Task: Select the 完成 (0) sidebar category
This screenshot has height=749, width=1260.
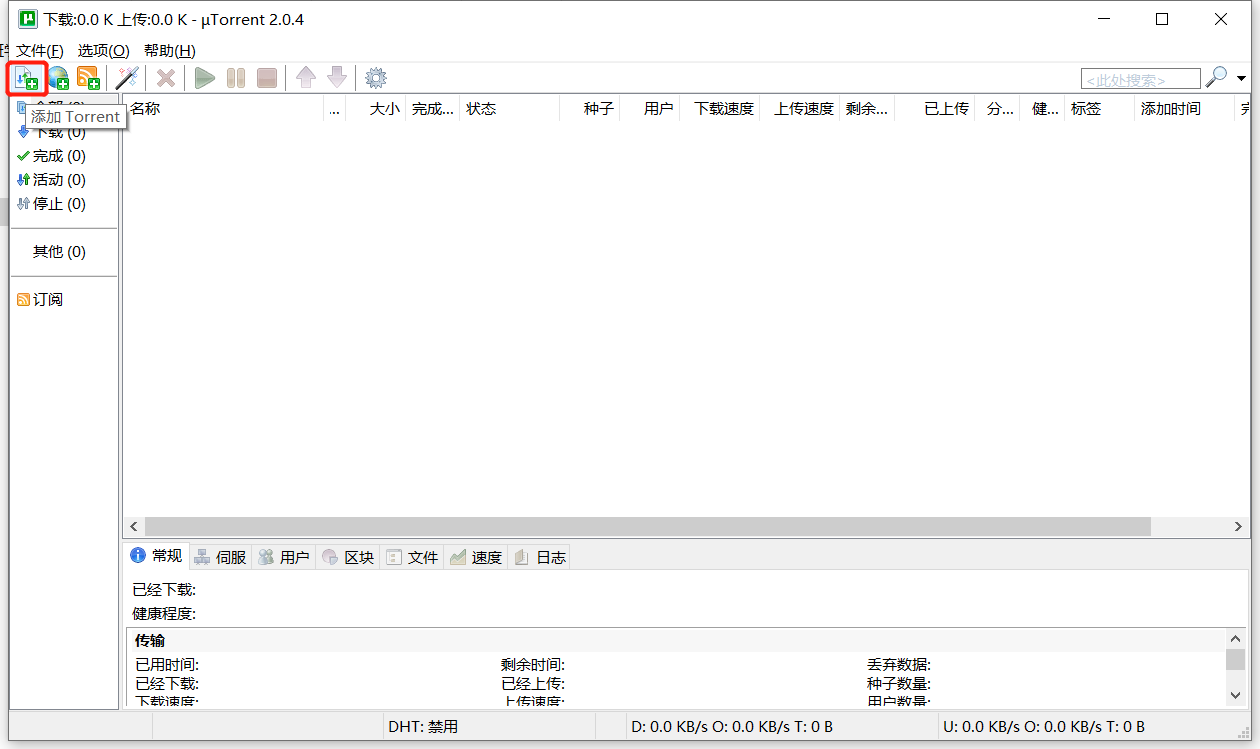Action: point(51,156)
